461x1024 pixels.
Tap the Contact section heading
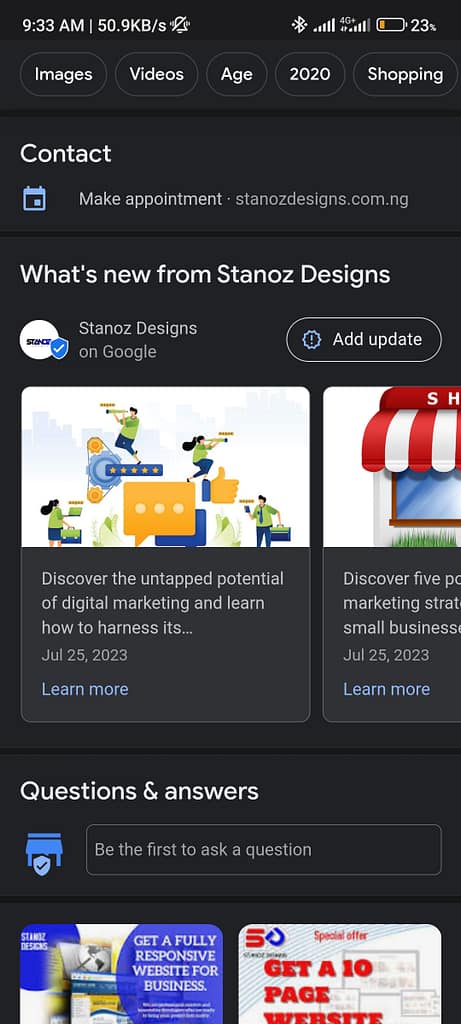[x=65, y=154]
